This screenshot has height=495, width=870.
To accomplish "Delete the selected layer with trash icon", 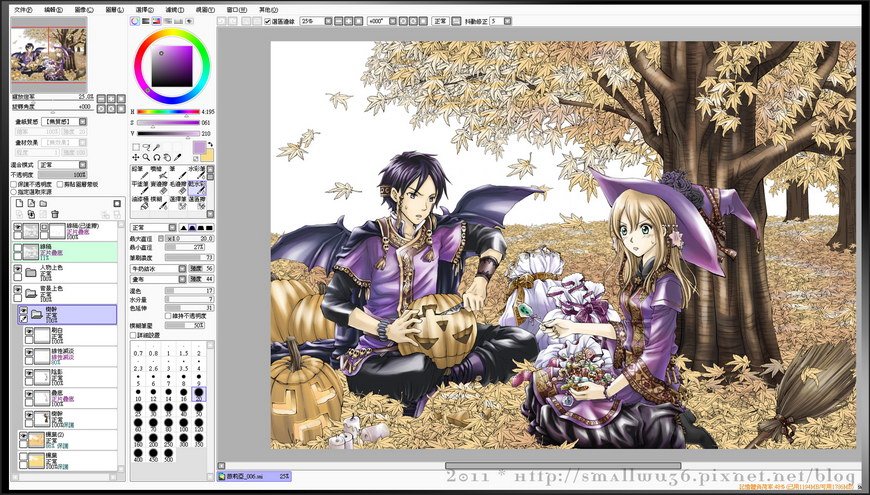I will click(55, 214).
